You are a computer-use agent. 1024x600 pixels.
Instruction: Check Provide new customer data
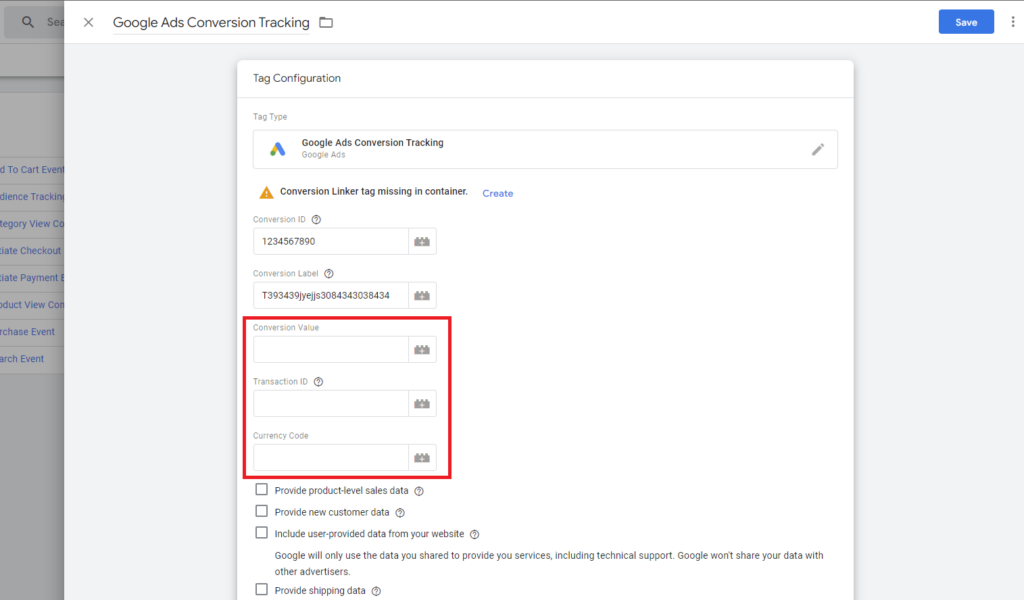261,512
